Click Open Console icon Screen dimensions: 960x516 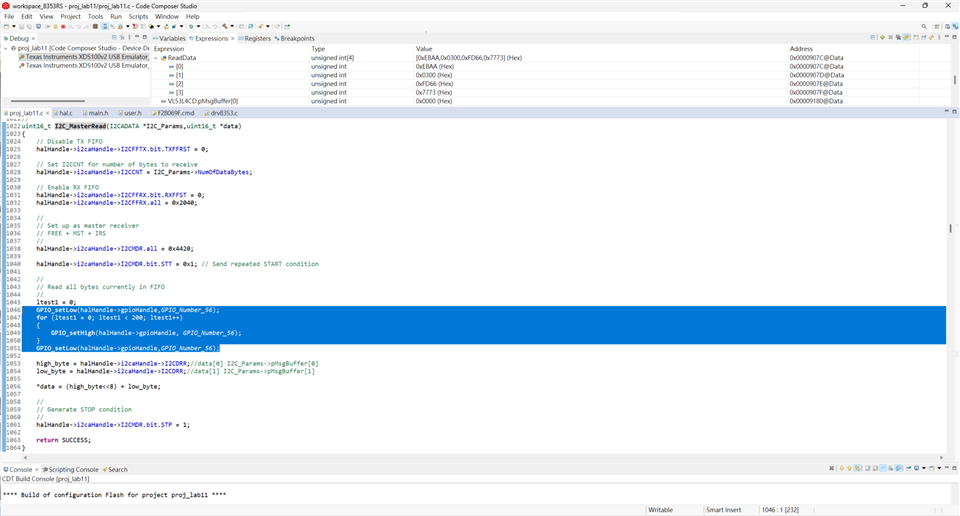click(932, 468)
